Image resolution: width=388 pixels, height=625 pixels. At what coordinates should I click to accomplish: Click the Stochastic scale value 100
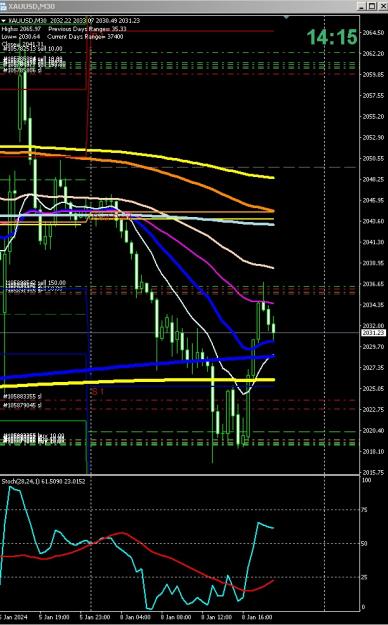point(366,480)
